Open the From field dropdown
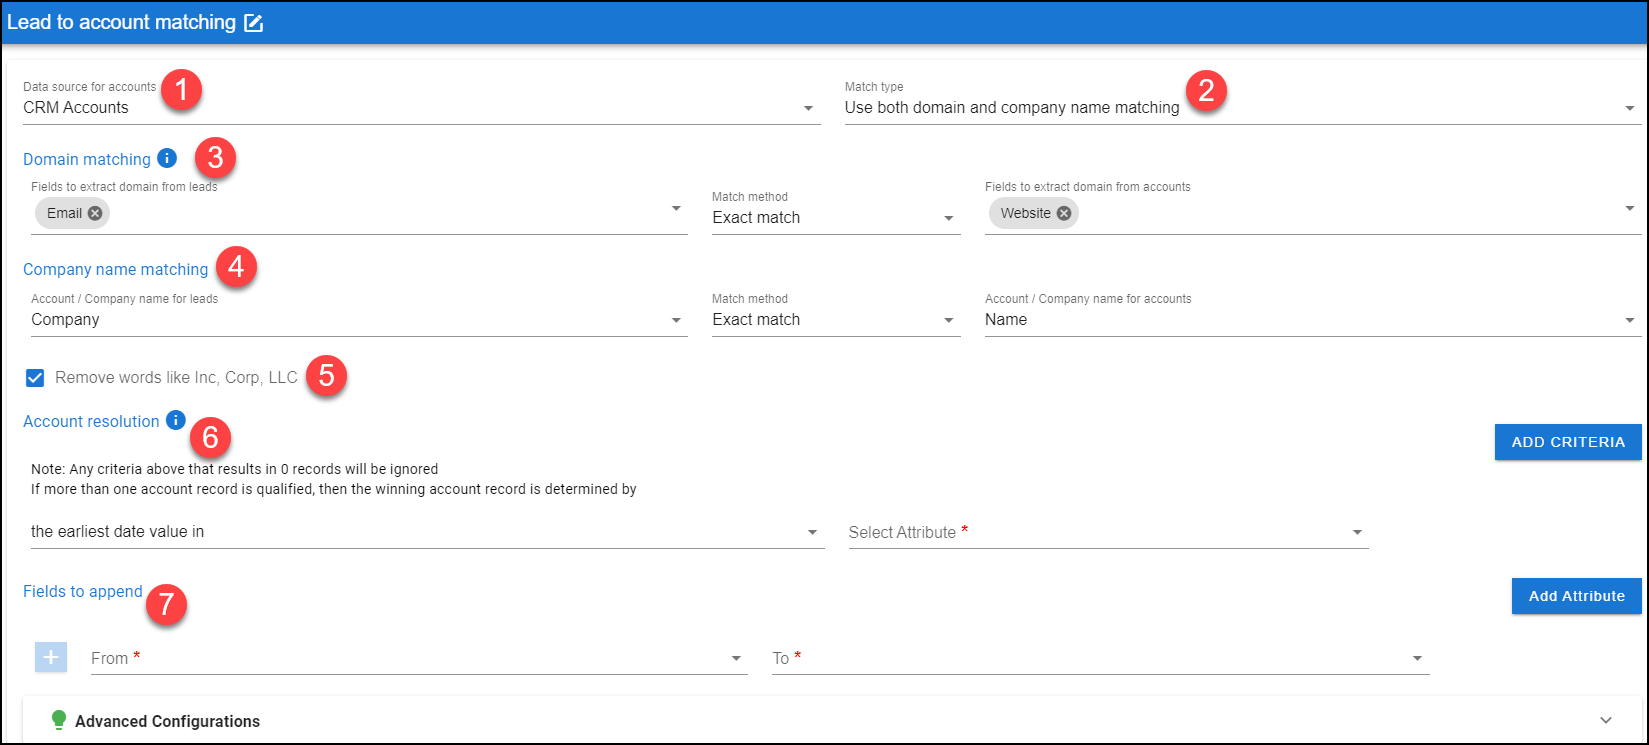The width and height of the screenshot is (1649, 745). coord(419,658)
